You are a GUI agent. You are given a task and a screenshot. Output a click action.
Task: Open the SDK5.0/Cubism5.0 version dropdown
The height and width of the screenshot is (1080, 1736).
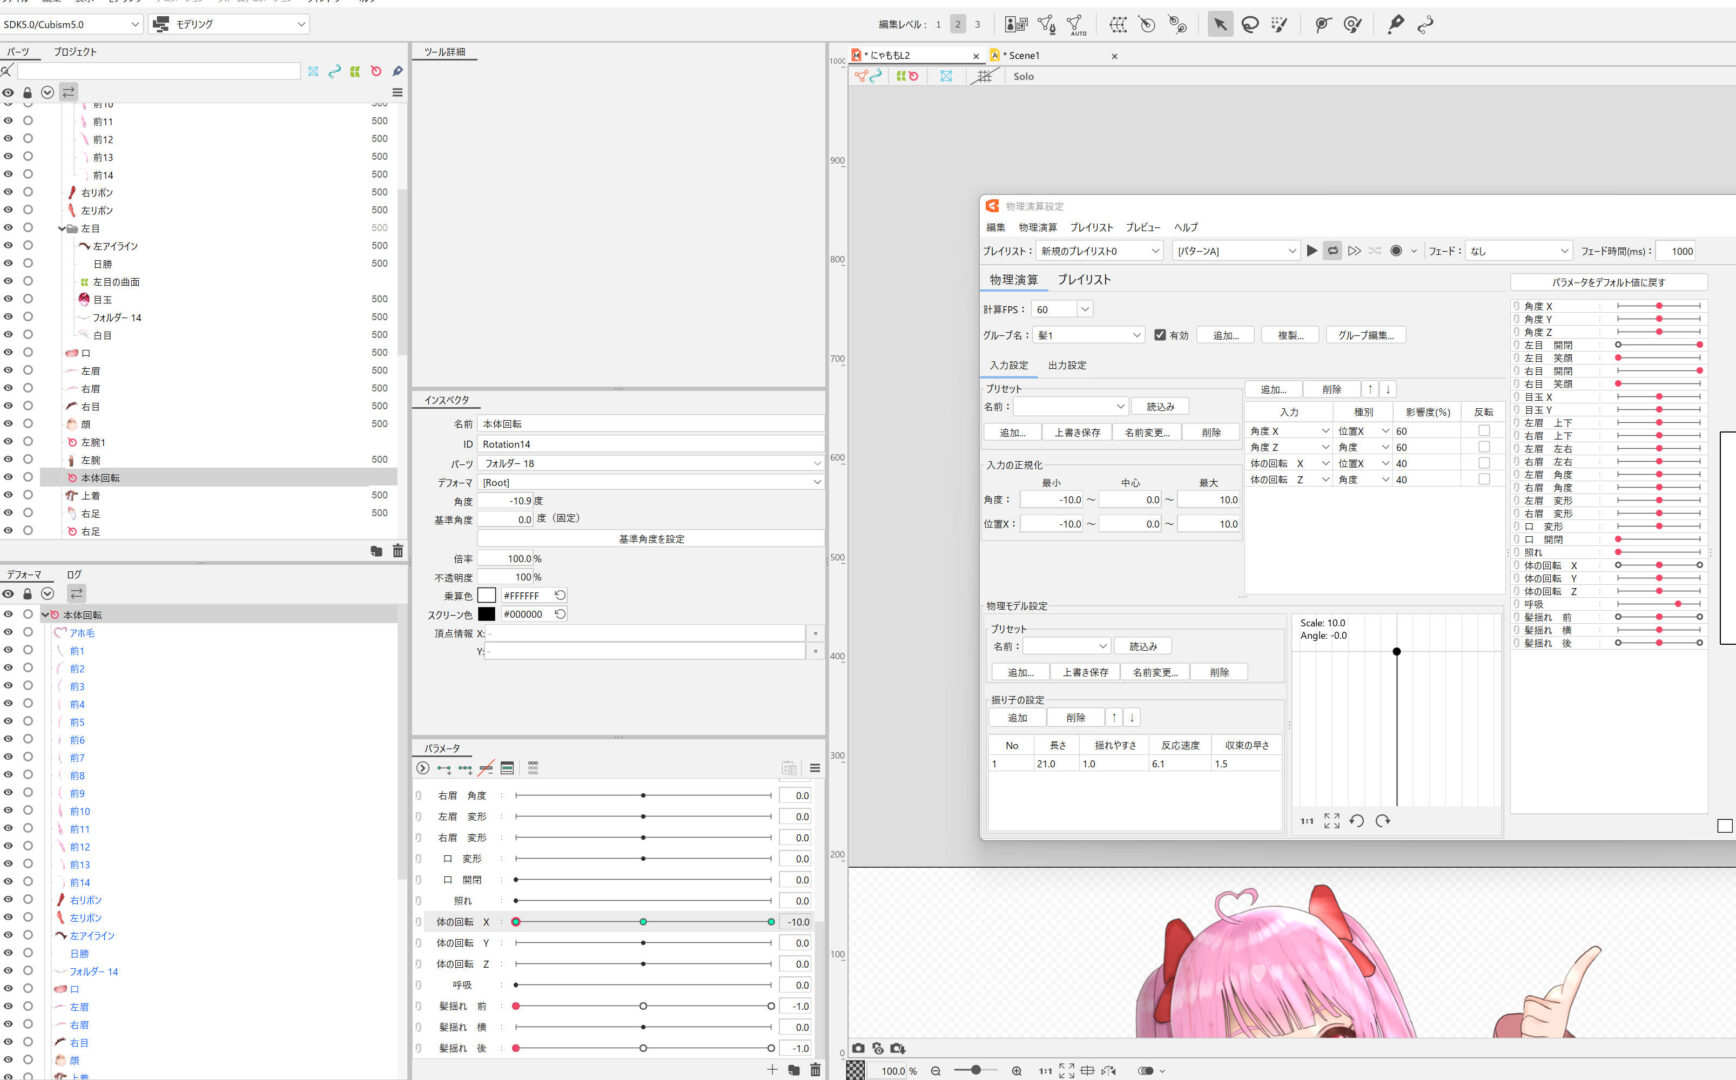(72, 24)
